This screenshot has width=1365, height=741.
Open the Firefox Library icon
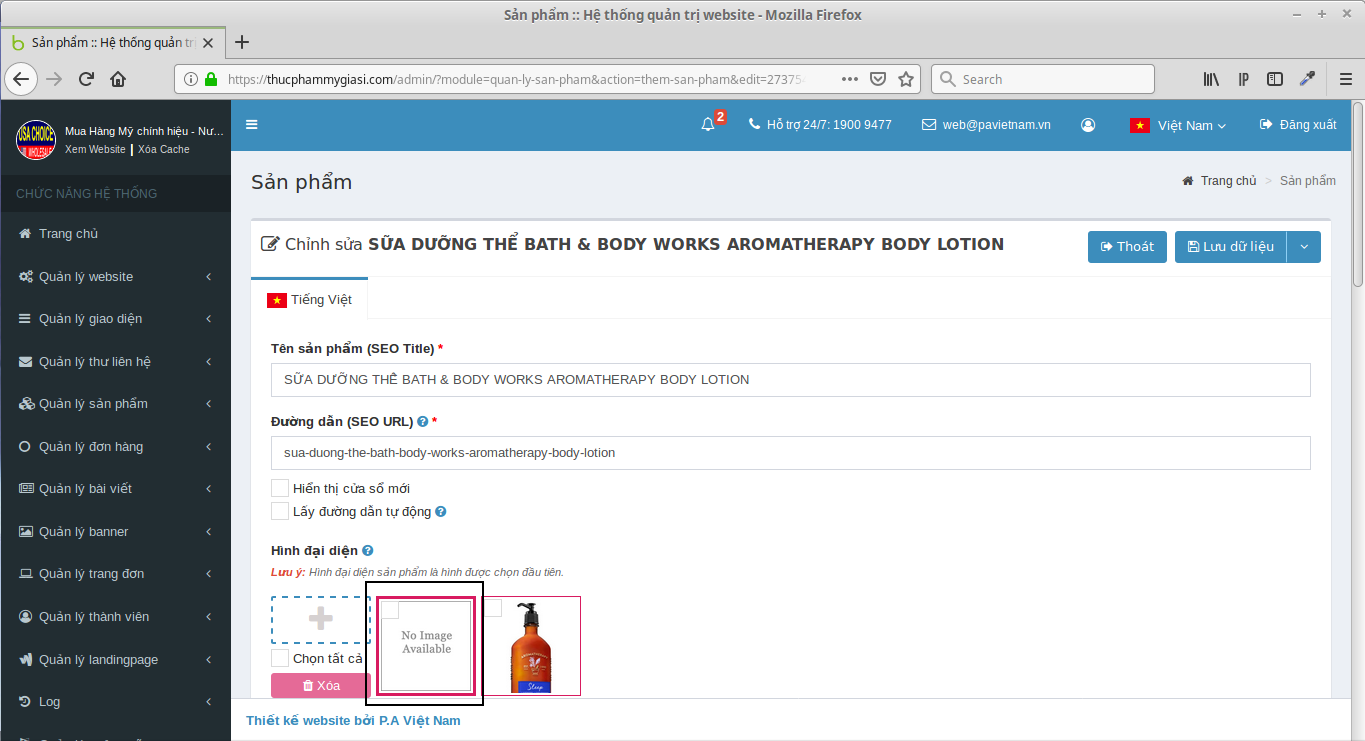pyautogui.click(x=1211, y=79)
